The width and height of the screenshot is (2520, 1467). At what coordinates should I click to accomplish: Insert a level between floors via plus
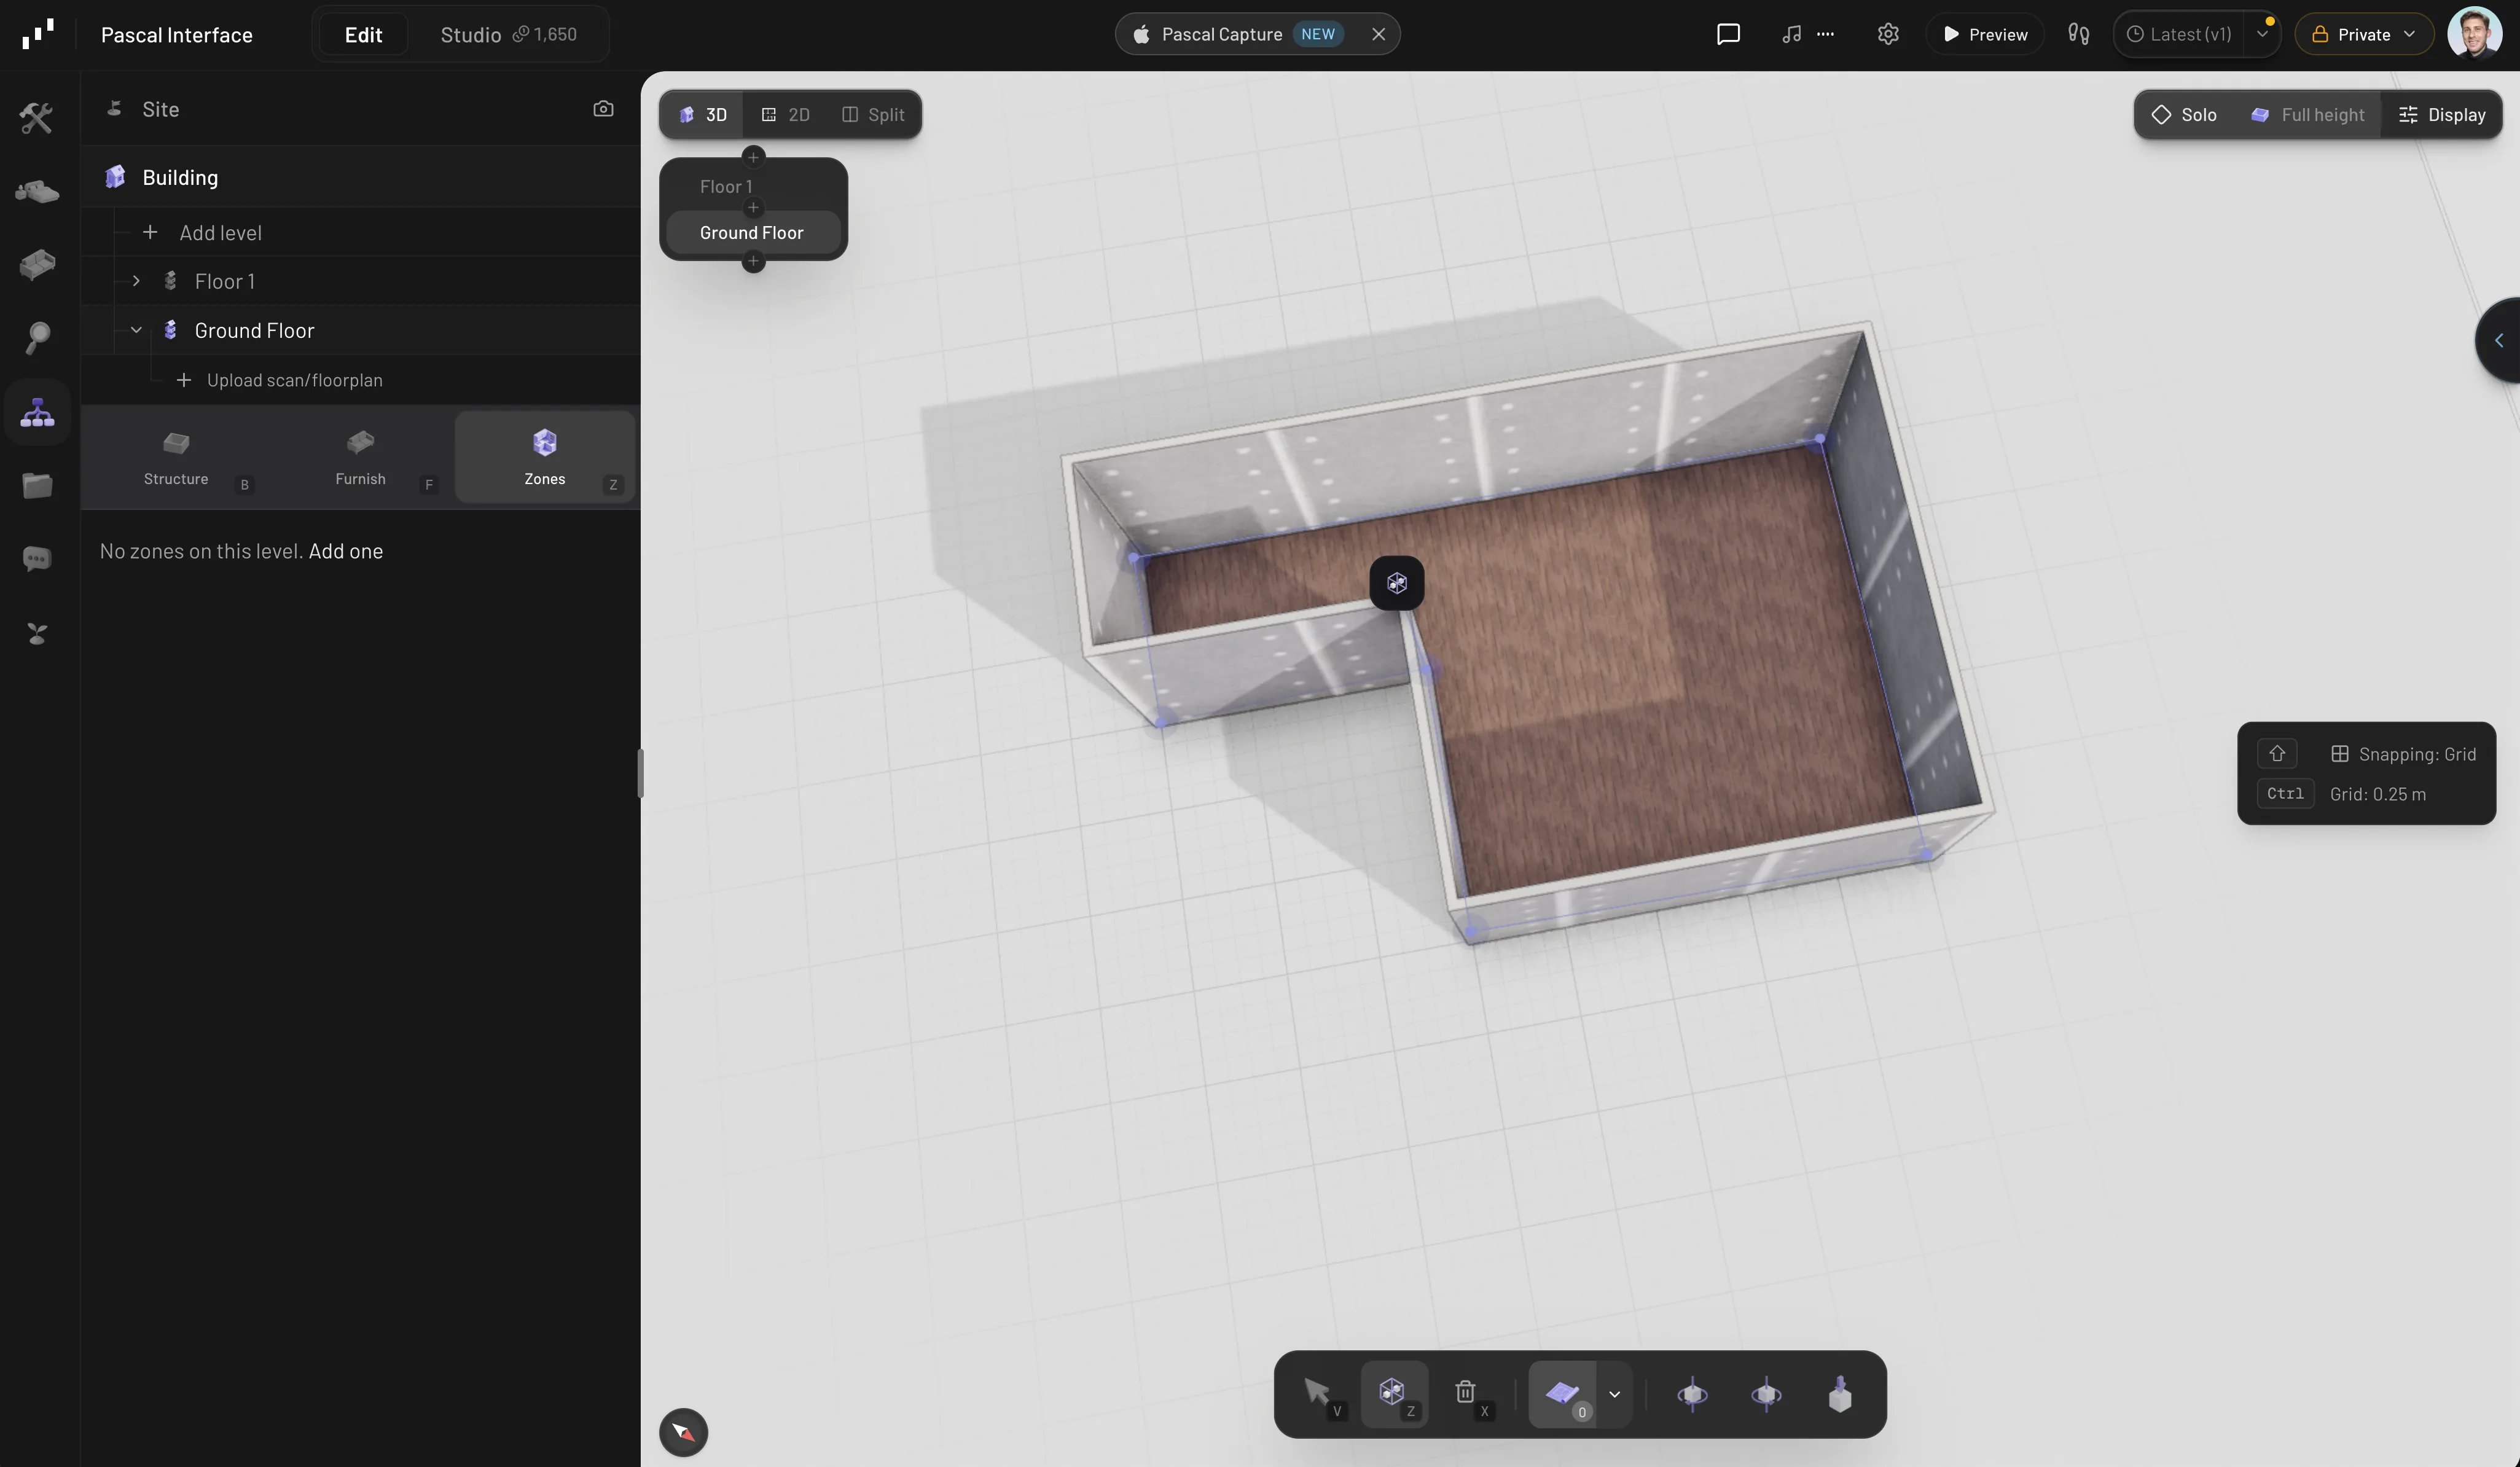(x=753, y=208)
